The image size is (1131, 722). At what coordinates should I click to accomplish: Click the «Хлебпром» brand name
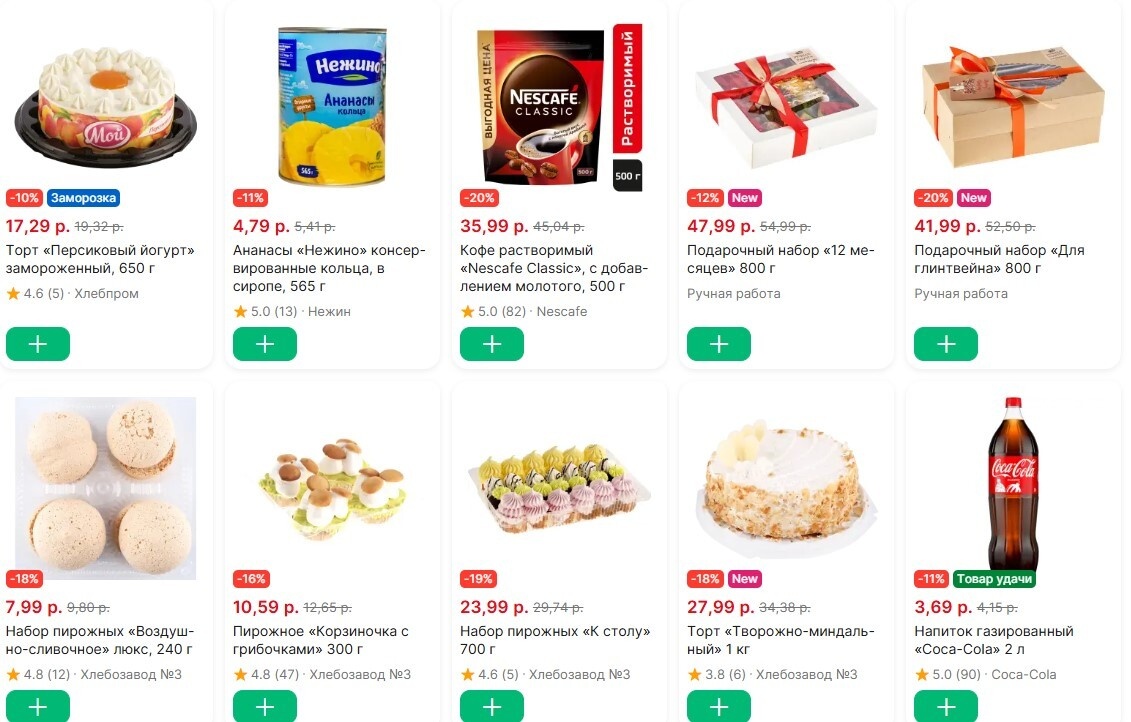click(106, 293)
